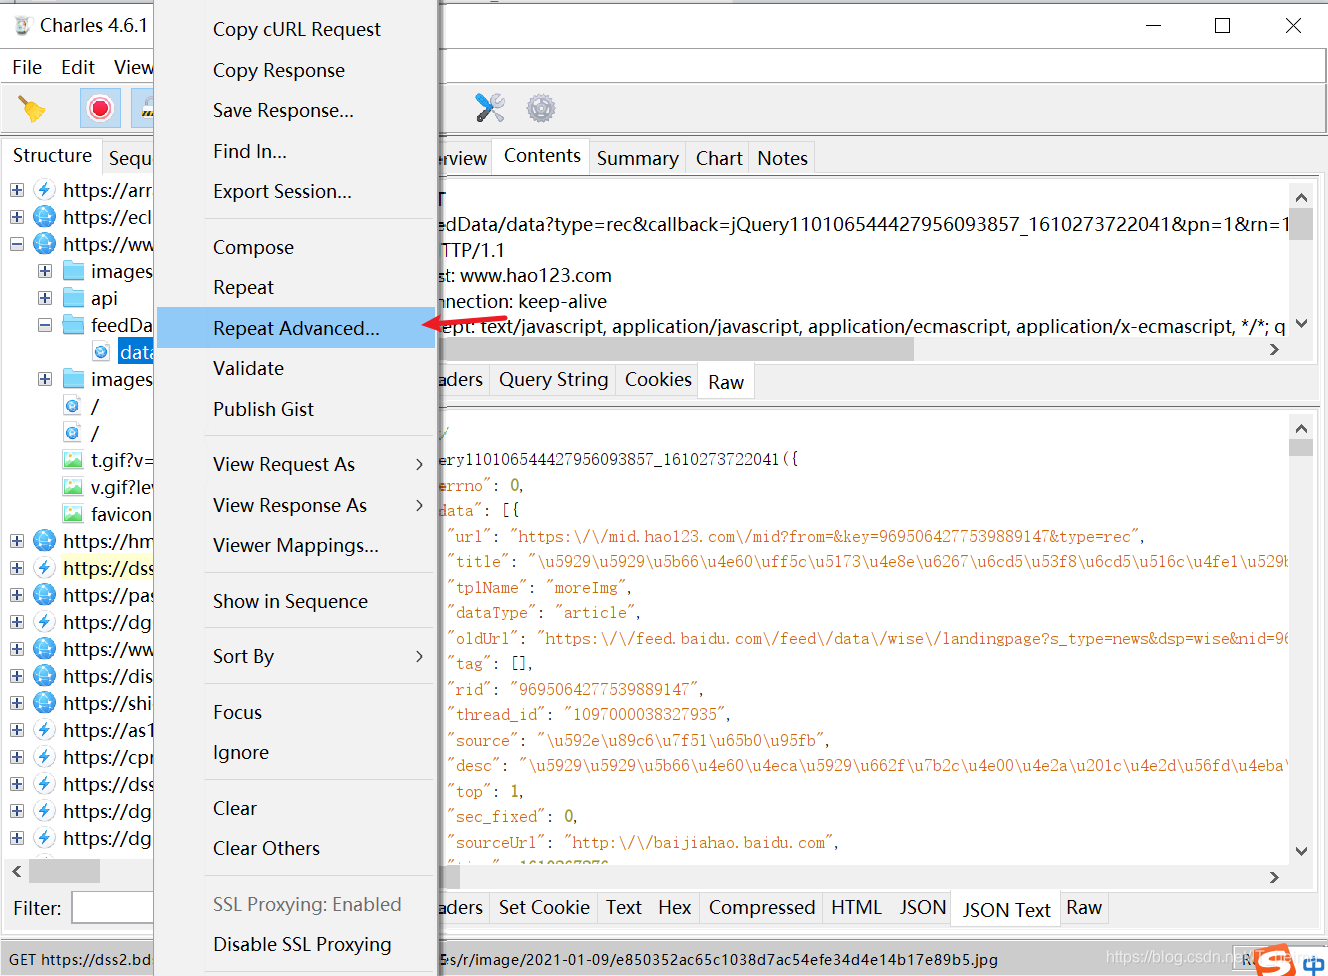1328x976 pixels.
Task: Click the v.gif image file icon
Action: (73, 487)
